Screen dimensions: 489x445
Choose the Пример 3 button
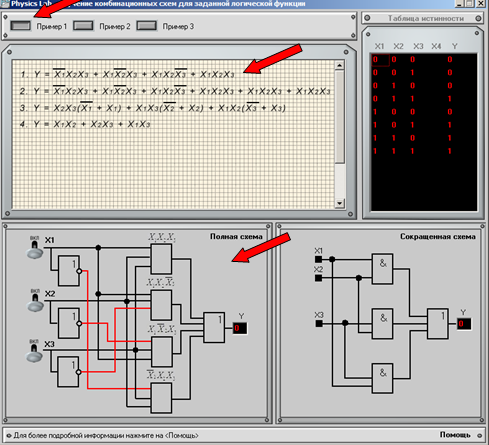pos(146,26)
